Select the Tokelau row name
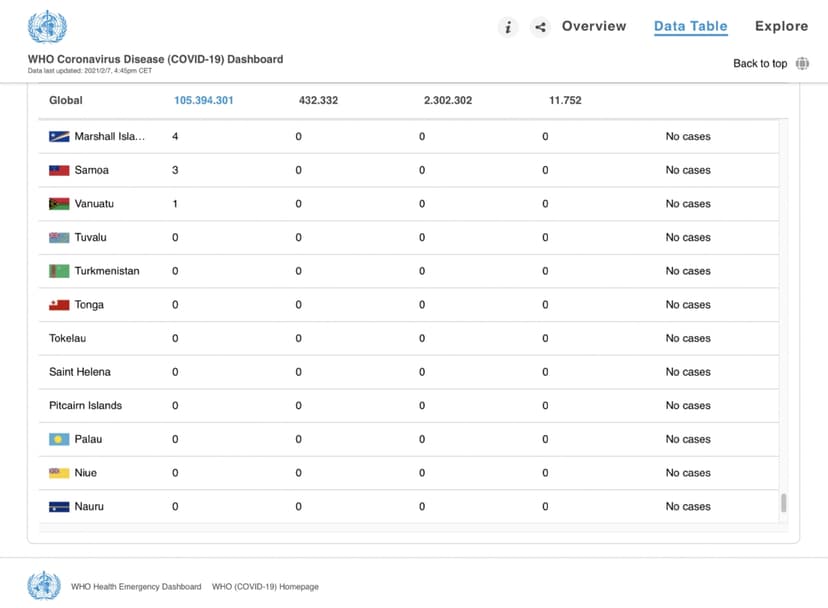The width and height of the screenshot is (828, 608). (x=67, y=338)
